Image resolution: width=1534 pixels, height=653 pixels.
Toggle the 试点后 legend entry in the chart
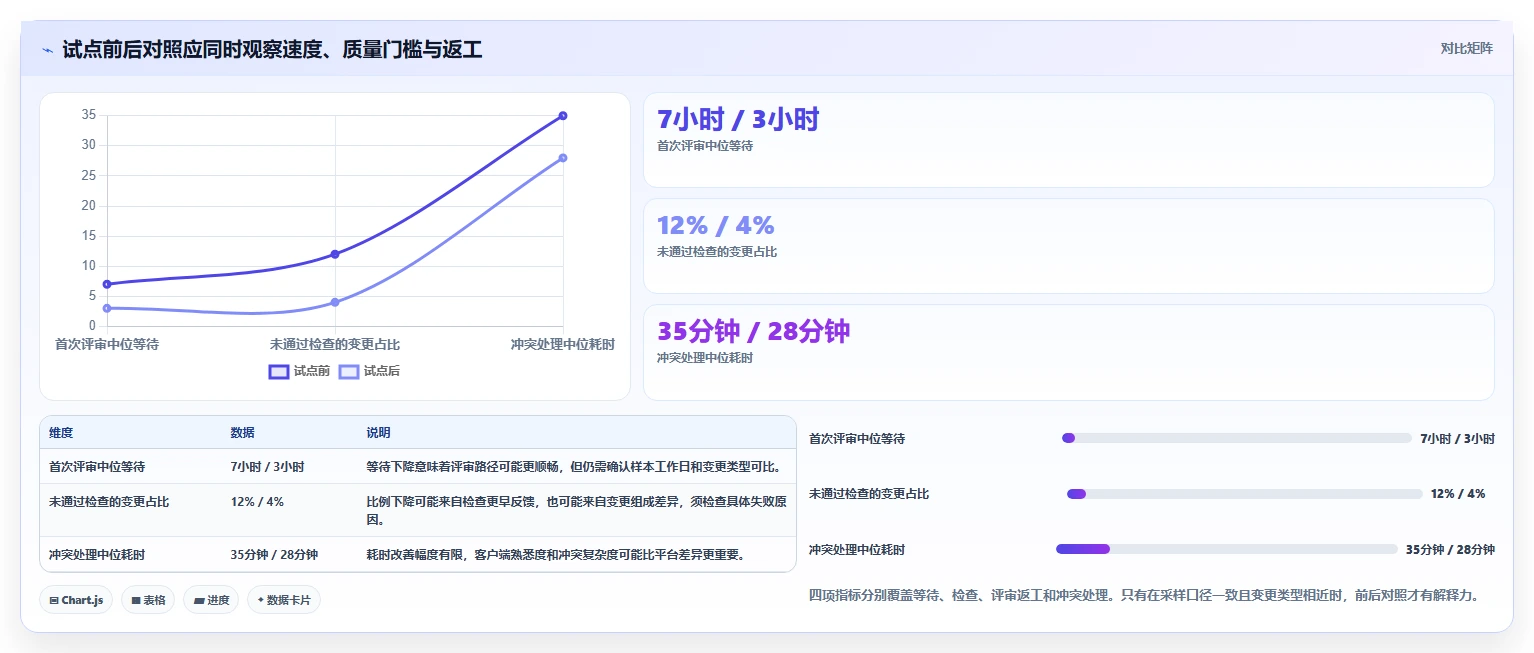[x=370, y=371]
